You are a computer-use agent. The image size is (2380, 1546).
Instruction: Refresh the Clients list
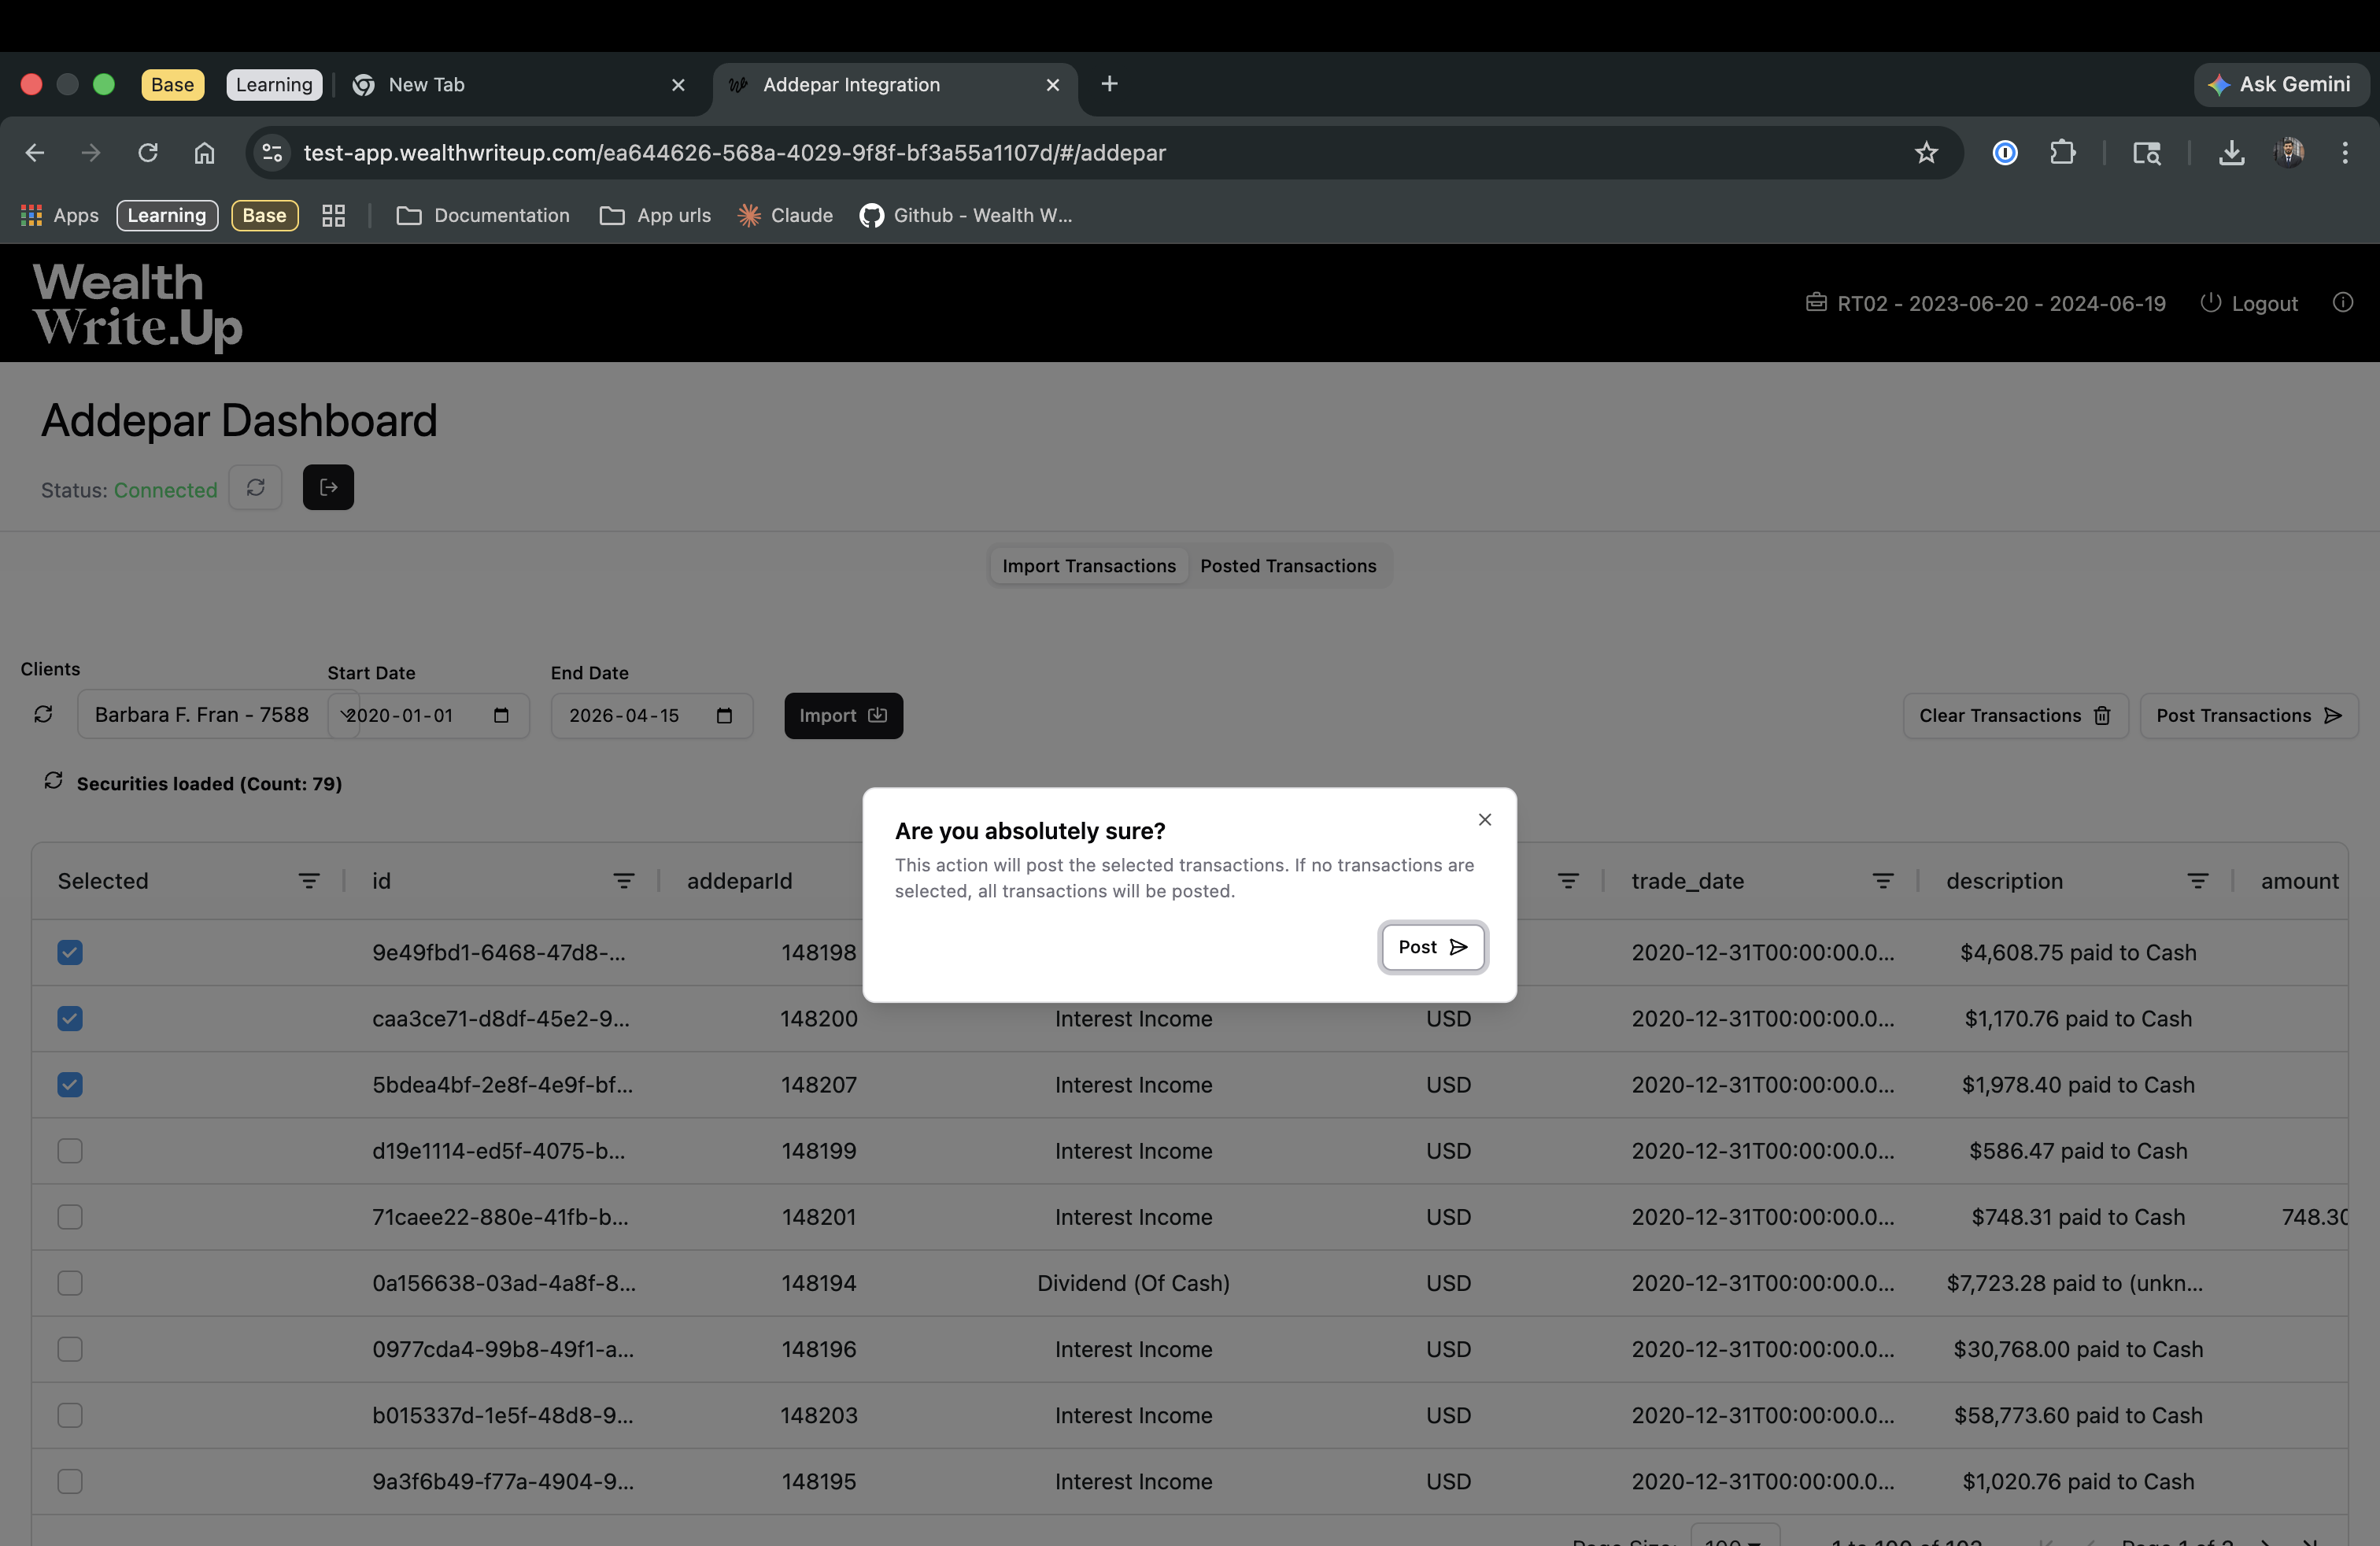(x=43, y=714)
